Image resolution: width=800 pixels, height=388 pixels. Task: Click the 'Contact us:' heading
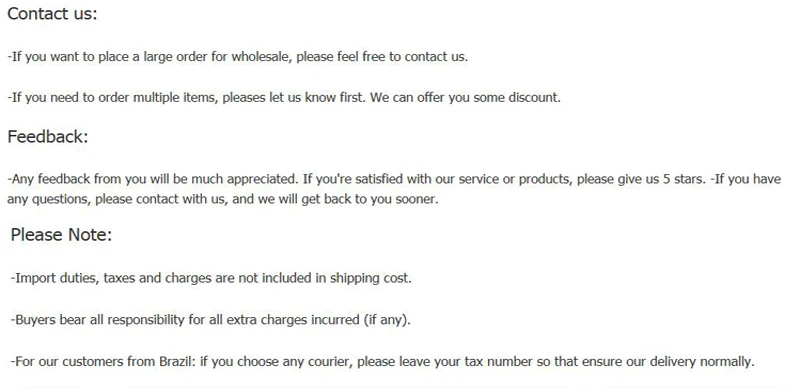52,14
